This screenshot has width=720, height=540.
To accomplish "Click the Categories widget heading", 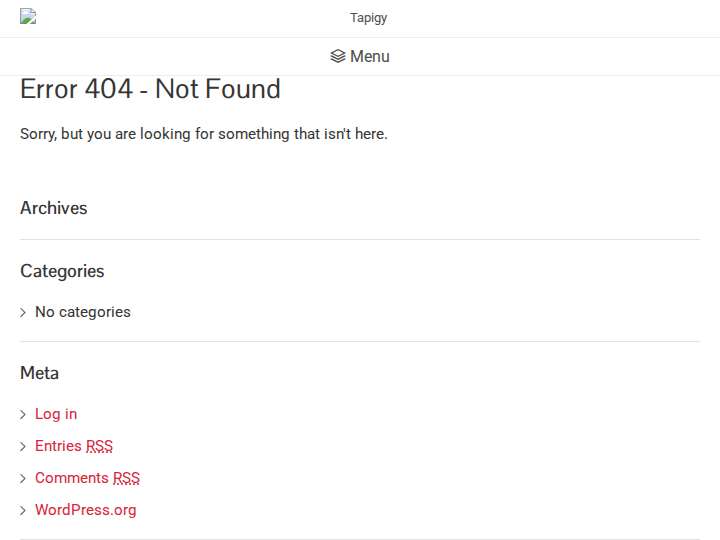I will [62, 271].
